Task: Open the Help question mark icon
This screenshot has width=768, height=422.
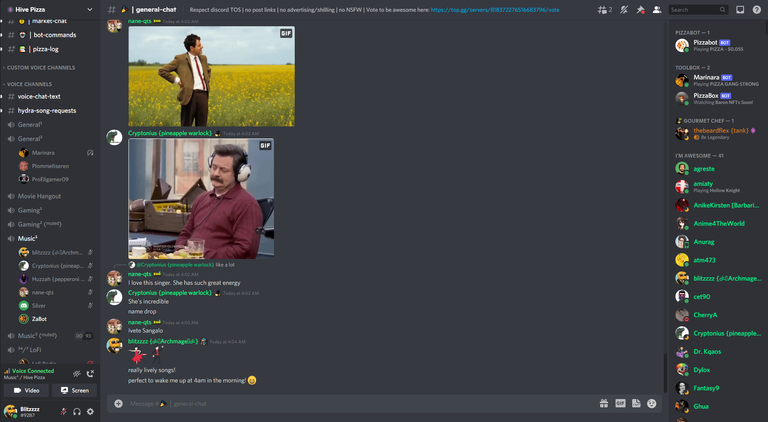Action: point(756,10)
